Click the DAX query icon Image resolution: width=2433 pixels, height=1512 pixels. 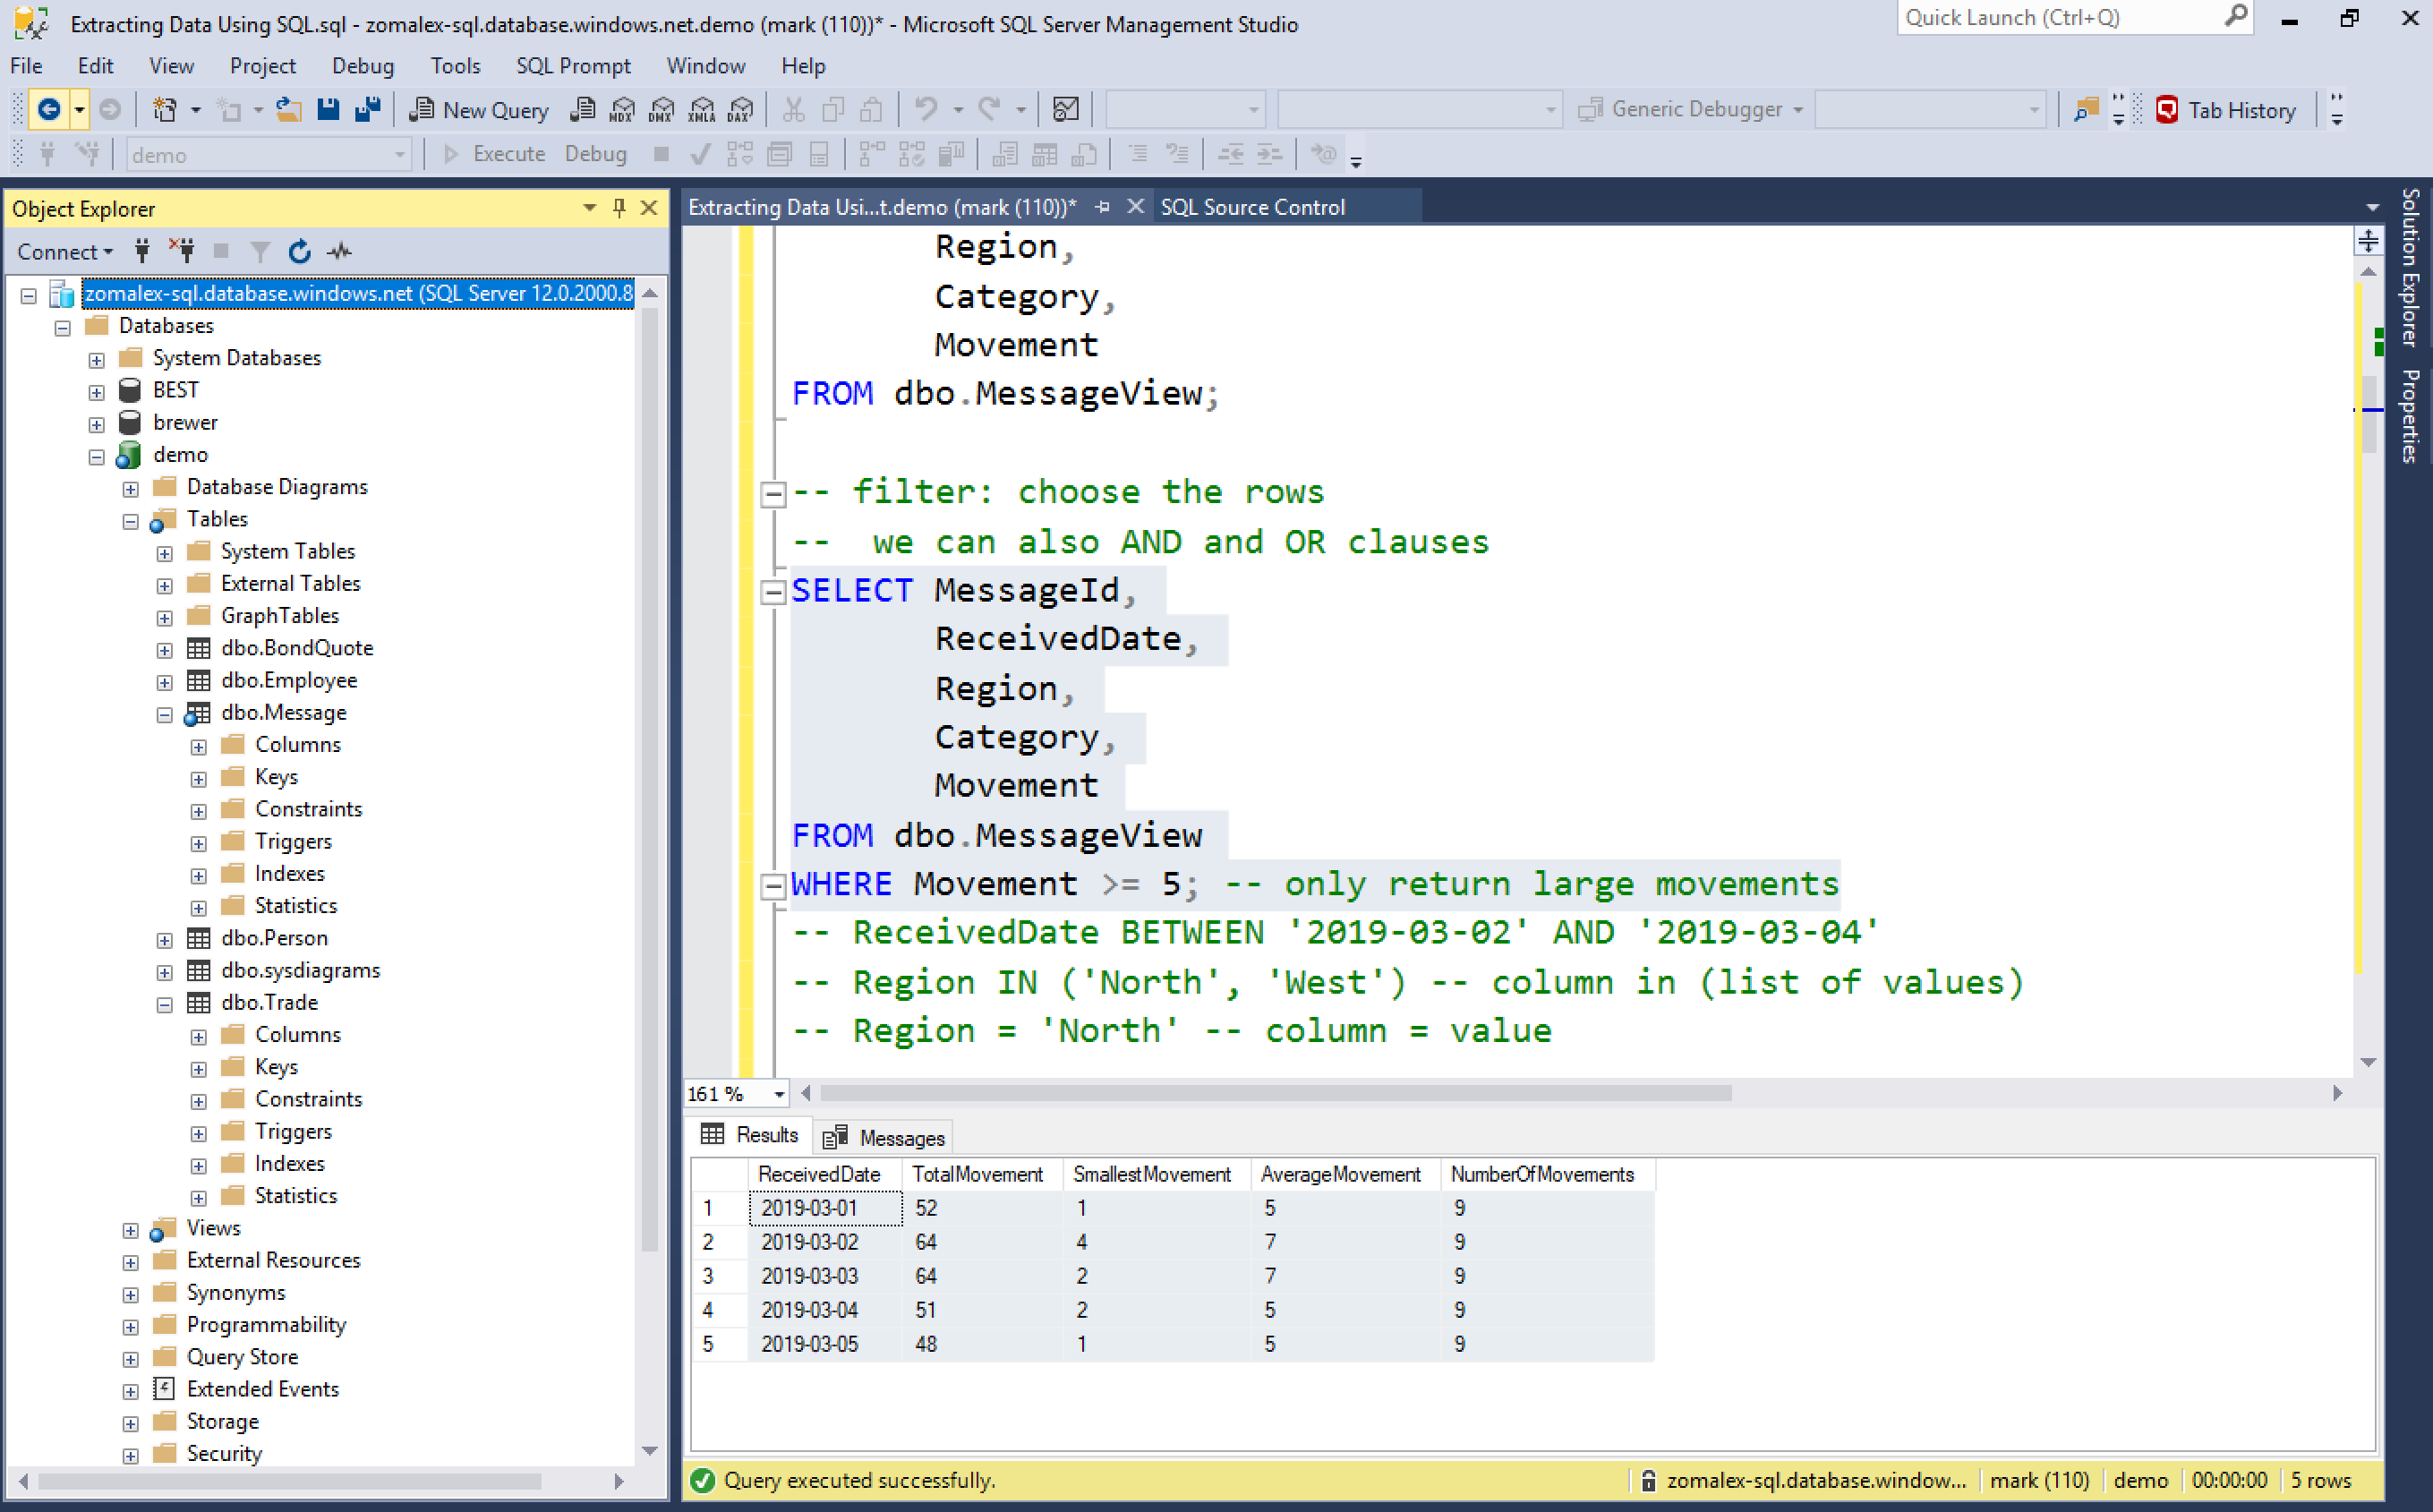click(740, 110)
